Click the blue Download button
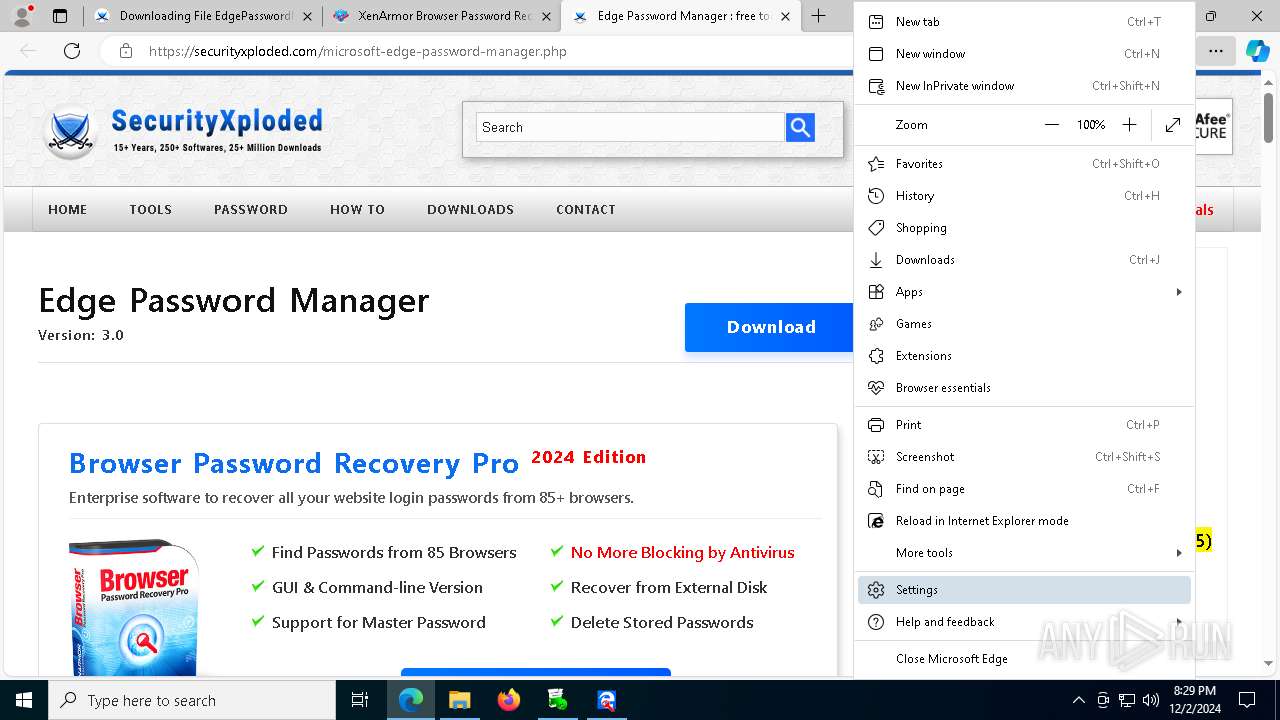The image size is (1280, 720). pyautogui.click(x=769, y=327)
